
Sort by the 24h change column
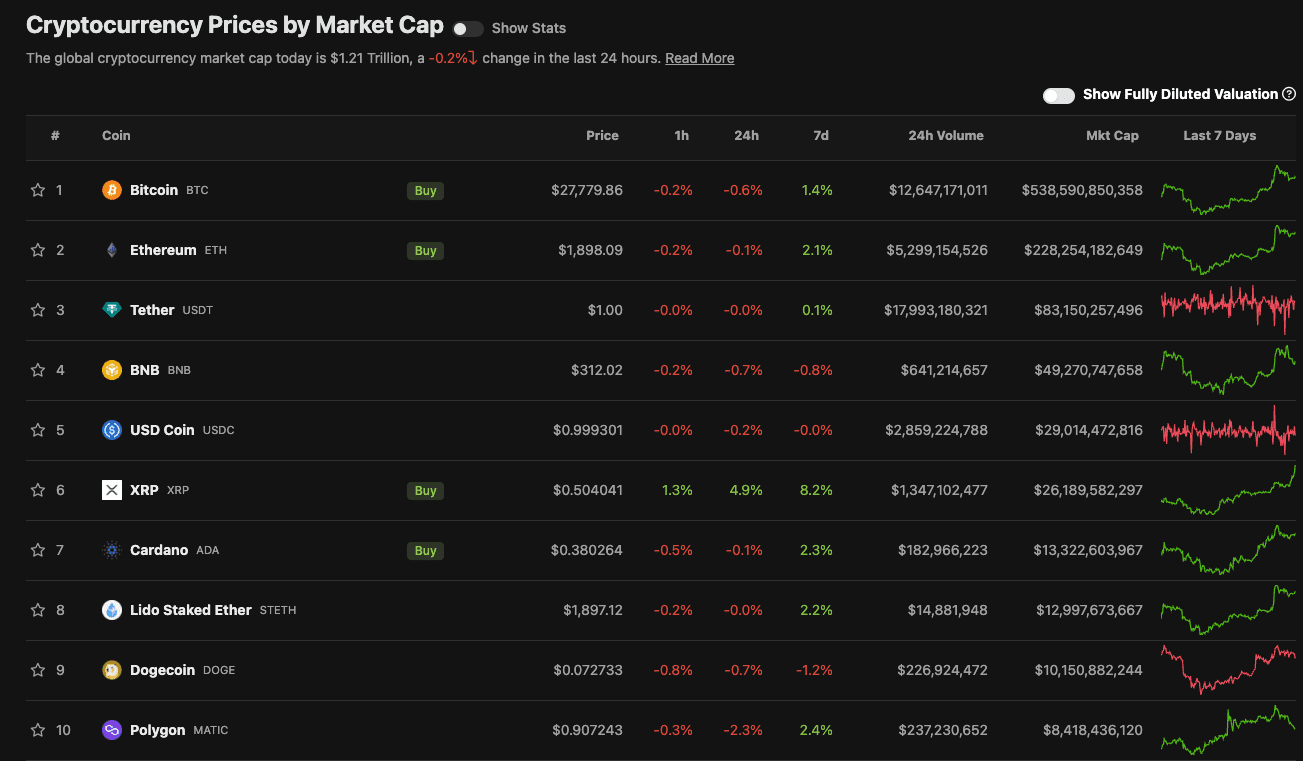pos(746,136)
